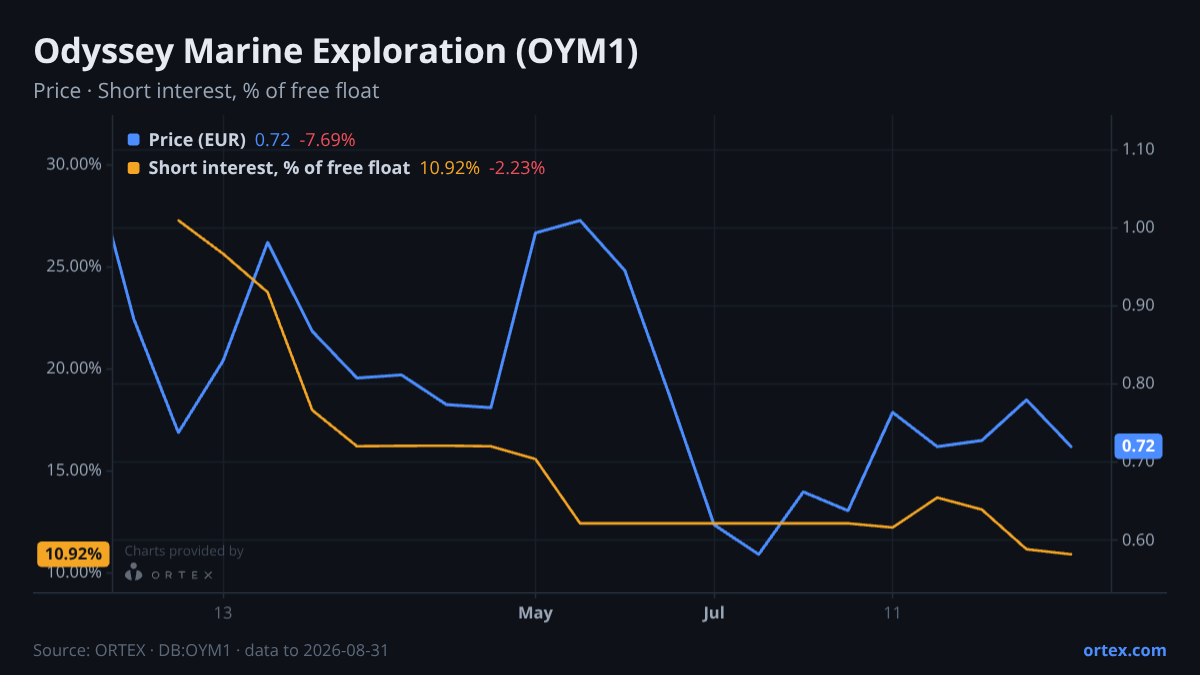1200x675 pixels.
Task: Click the 13 date axis label
Action: coord(223,612)
